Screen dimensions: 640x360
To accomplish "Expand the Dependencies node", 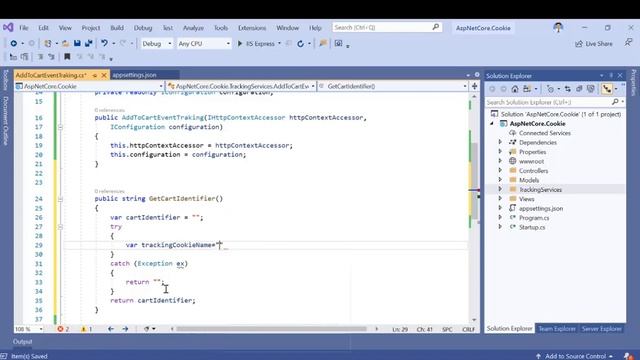I will coord(500,142).
